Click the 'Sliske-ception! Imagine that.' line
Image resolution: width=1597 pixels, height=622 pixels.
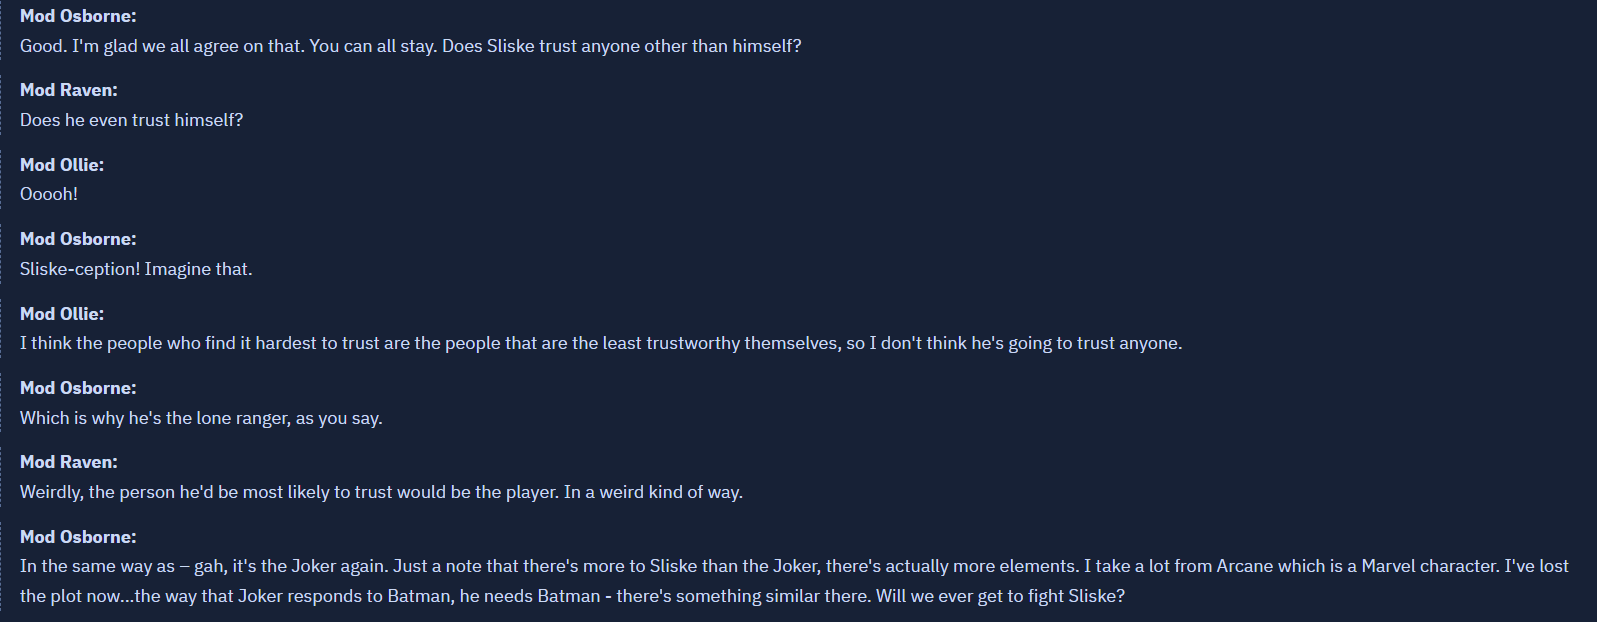coord(136,269)
